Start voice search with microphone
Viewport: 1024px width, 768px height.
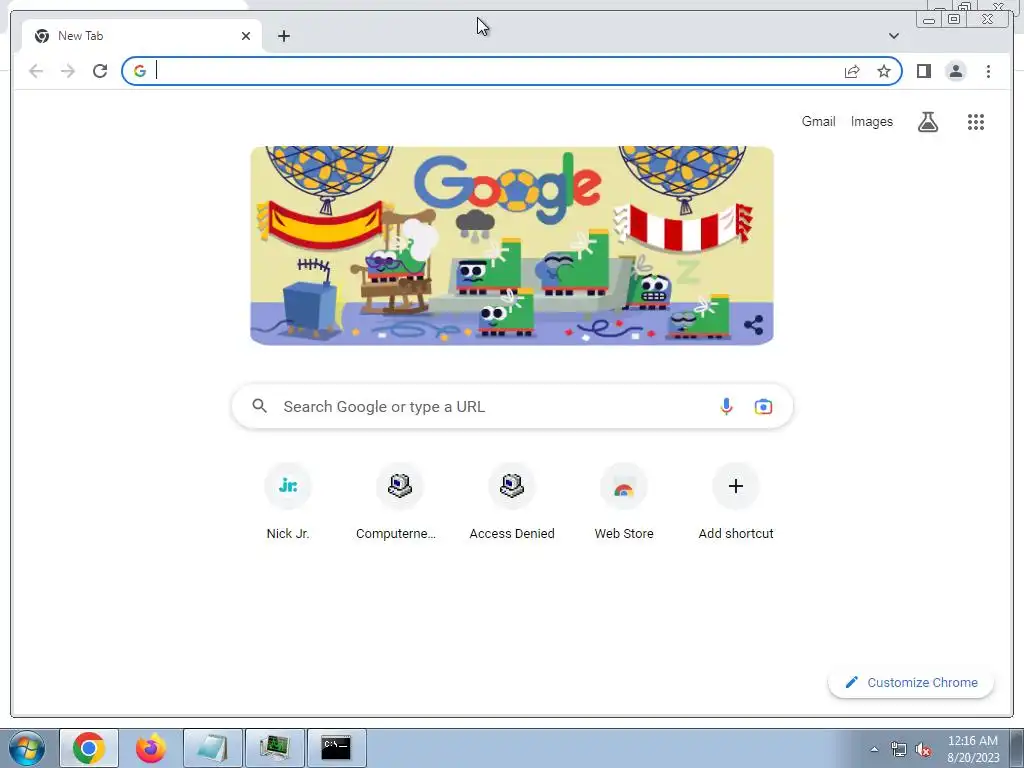[726, 406]
